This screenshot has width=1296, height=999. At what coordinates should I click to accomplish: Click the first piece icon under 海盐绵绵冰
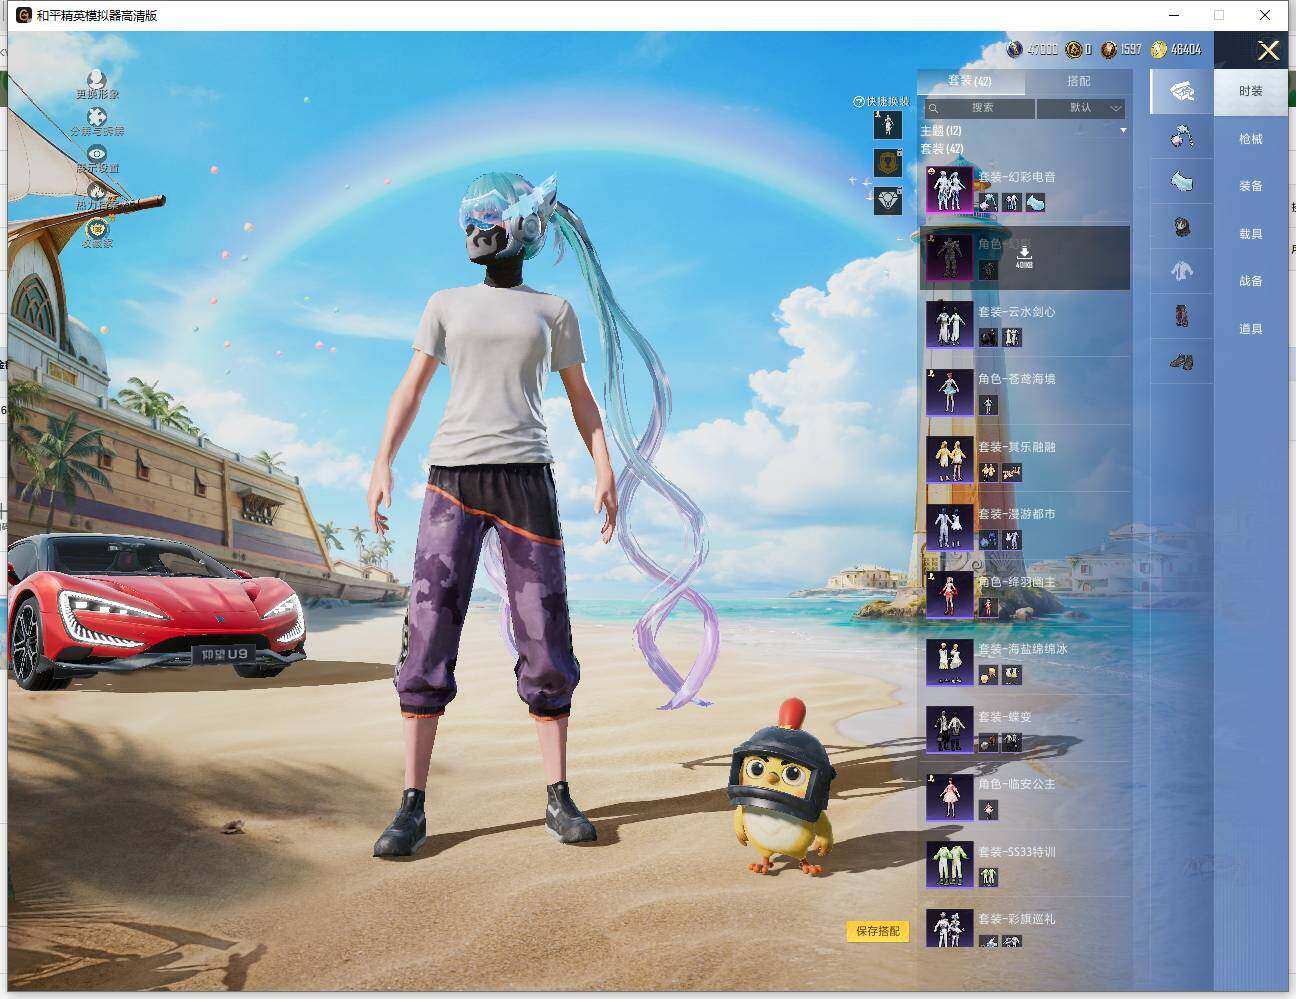click(x=988, y=675)
